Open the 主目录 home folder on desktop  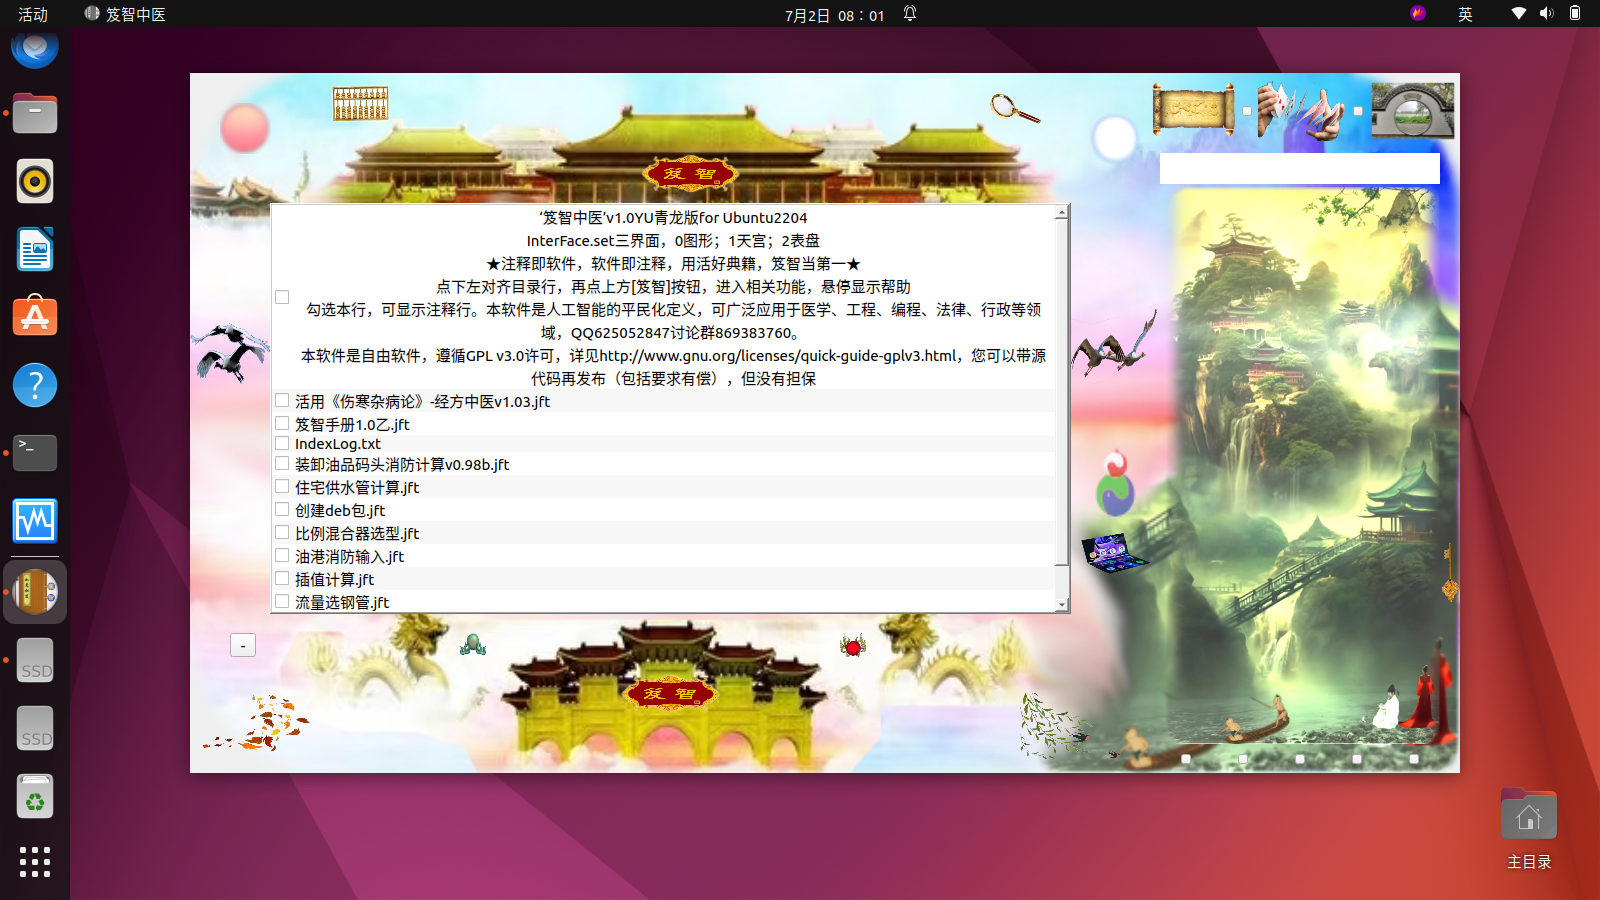[1529, 828]
